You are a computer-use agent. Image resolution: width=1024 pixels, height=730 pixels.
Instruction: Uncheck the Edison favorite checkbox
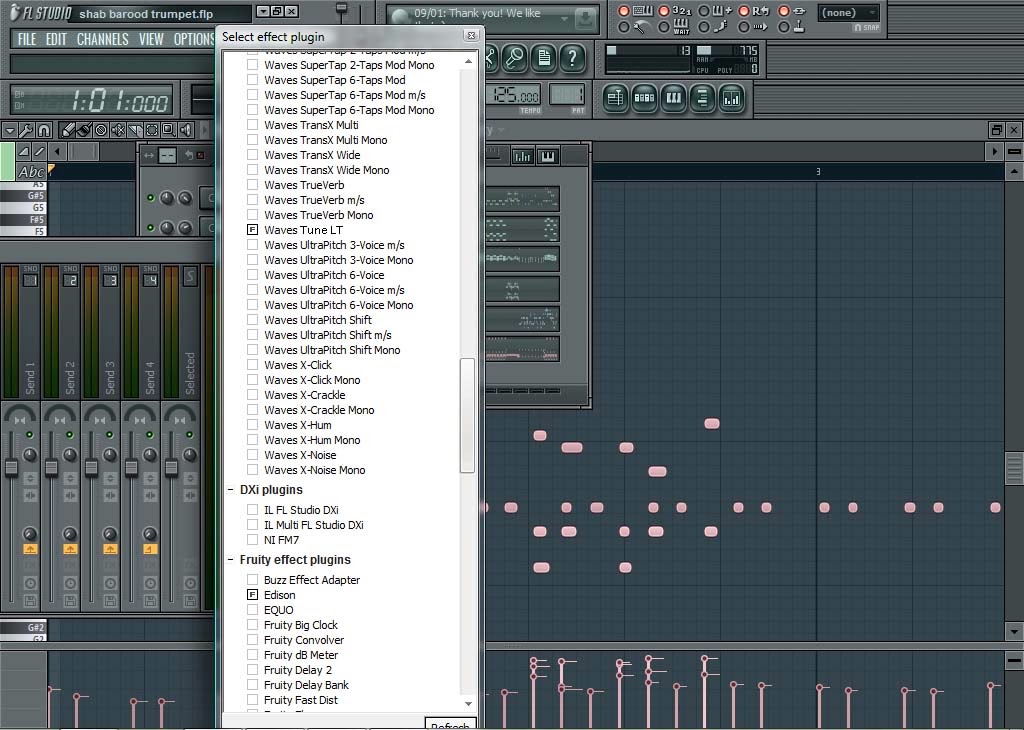252,595
